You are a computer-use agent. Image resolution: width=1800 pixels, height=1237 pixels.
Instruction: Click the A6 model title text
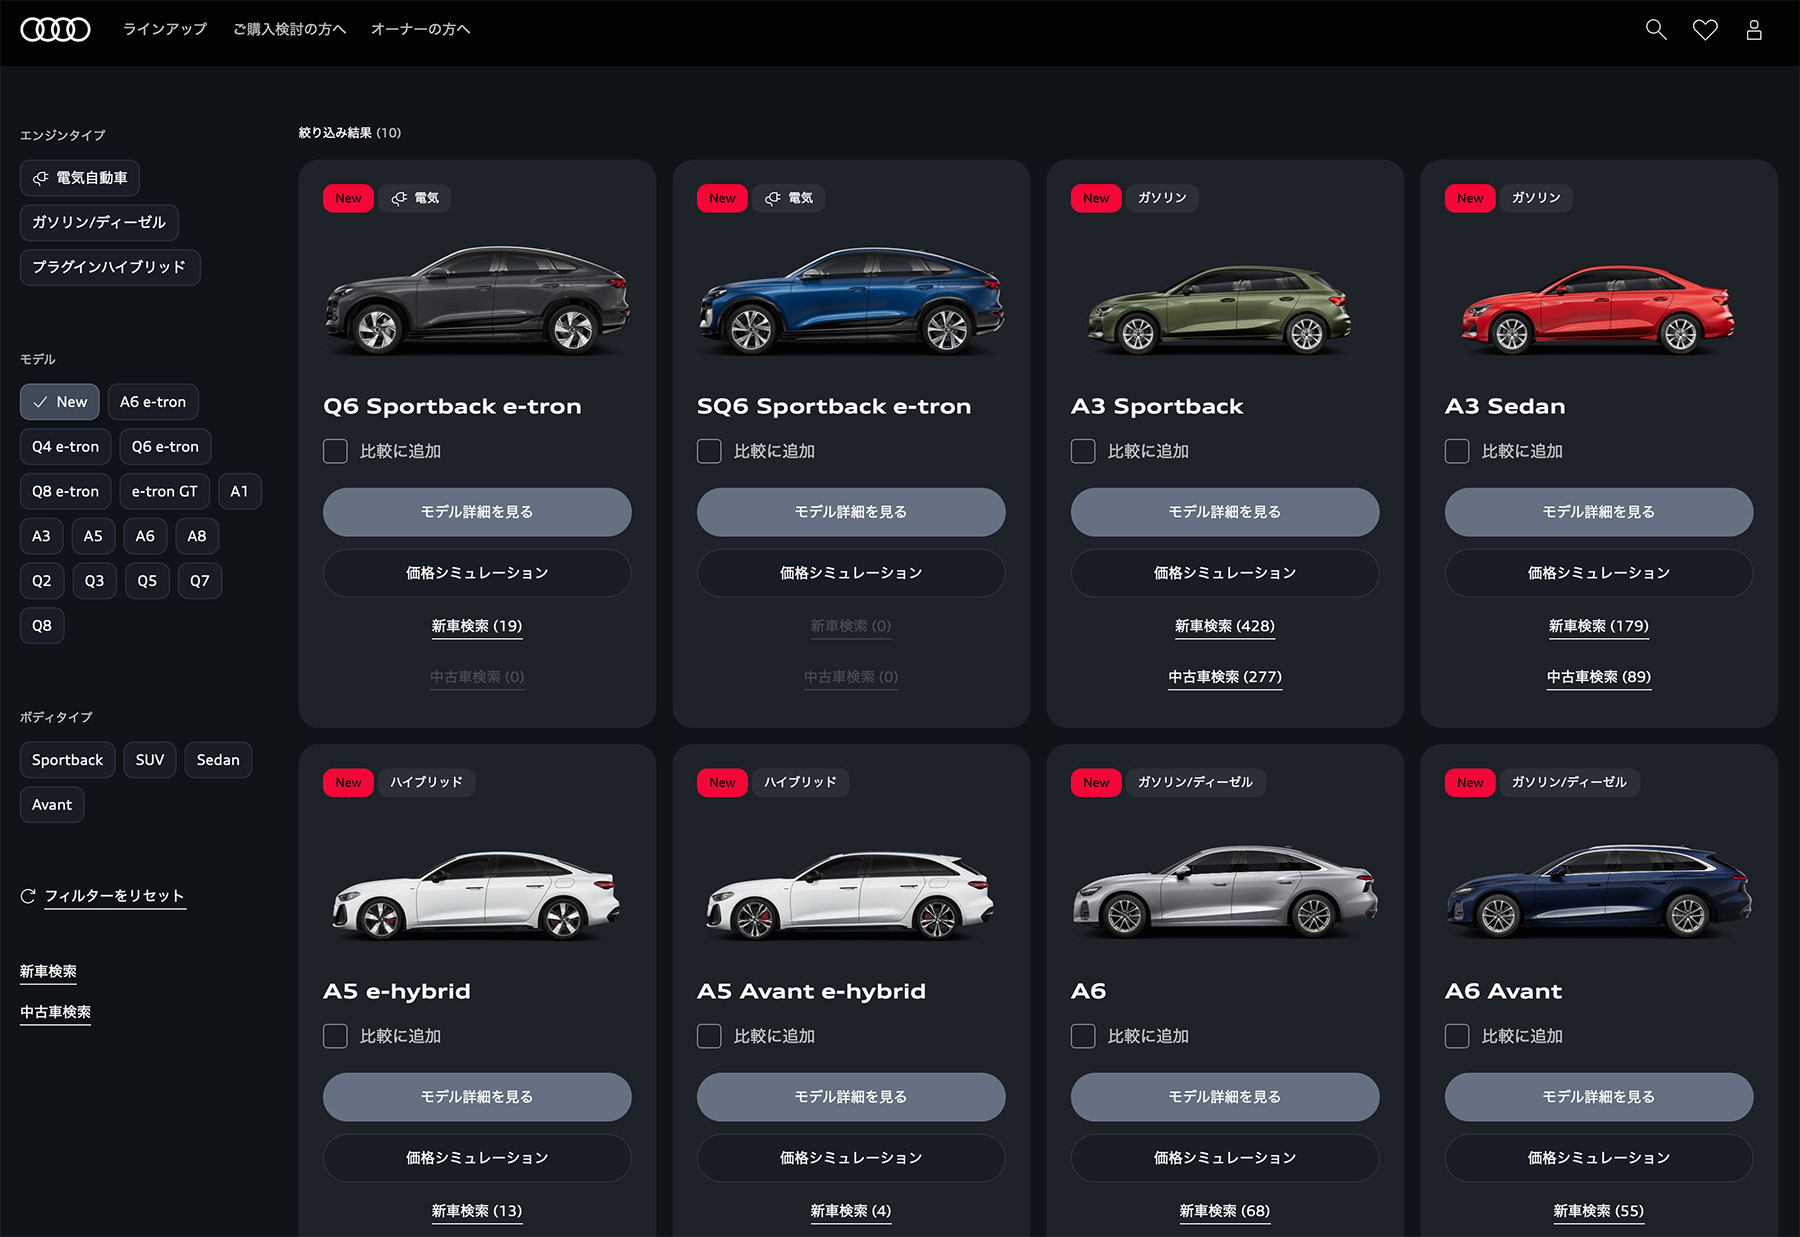[1089, 991]
